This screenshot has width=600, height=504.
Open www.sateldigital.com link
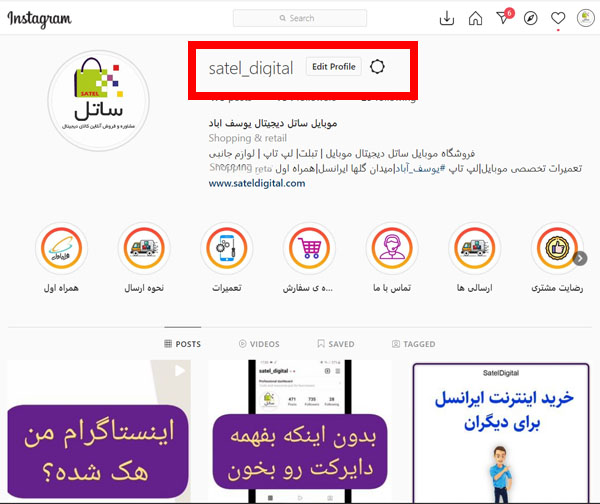[x=257, y=183]
